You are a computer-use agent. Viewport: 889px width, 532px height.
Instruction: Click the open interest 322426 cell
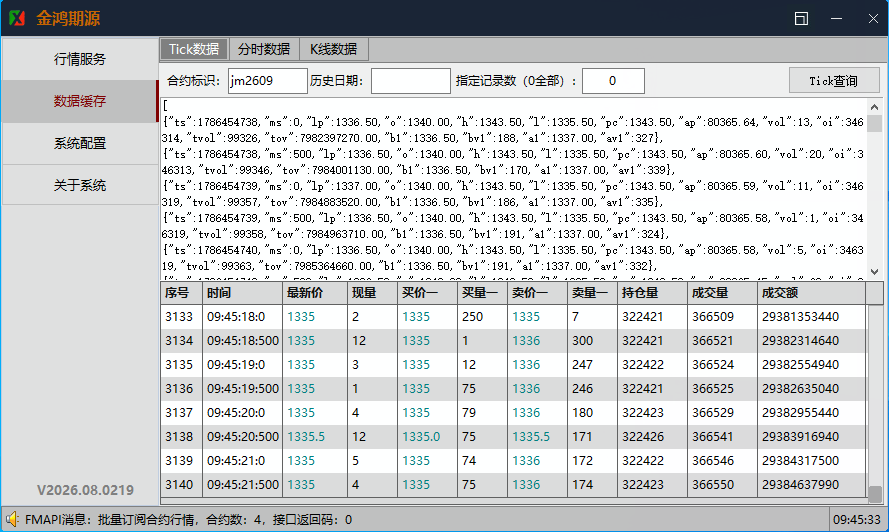pos(653,437)
